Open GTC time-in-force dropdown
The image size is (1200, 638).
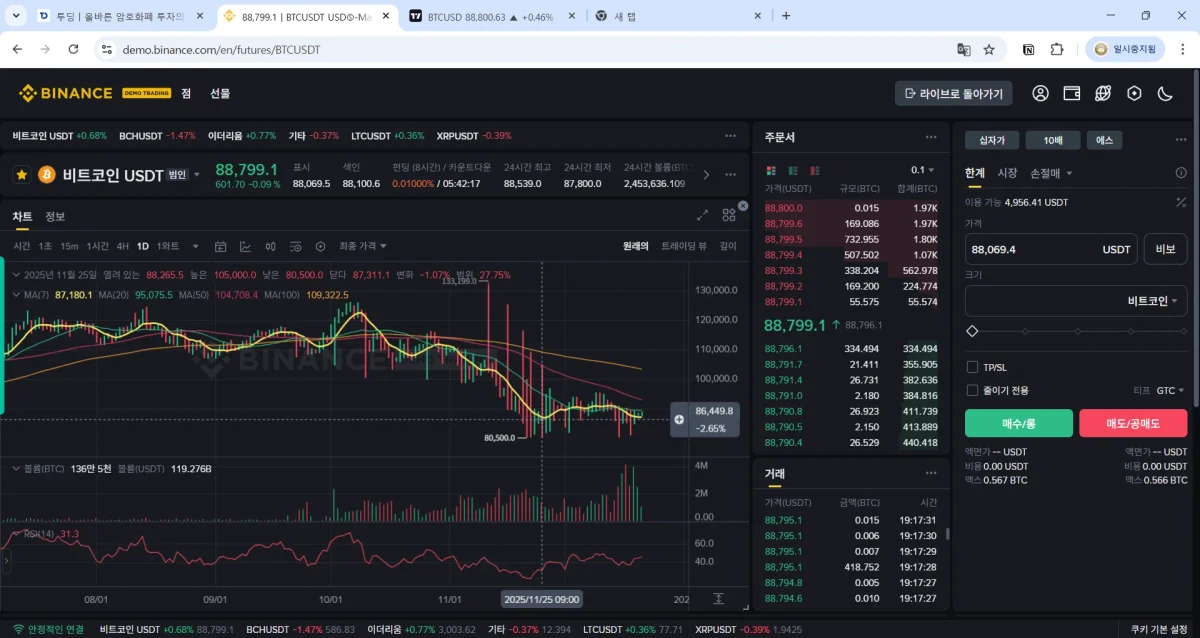(1170, 390)
